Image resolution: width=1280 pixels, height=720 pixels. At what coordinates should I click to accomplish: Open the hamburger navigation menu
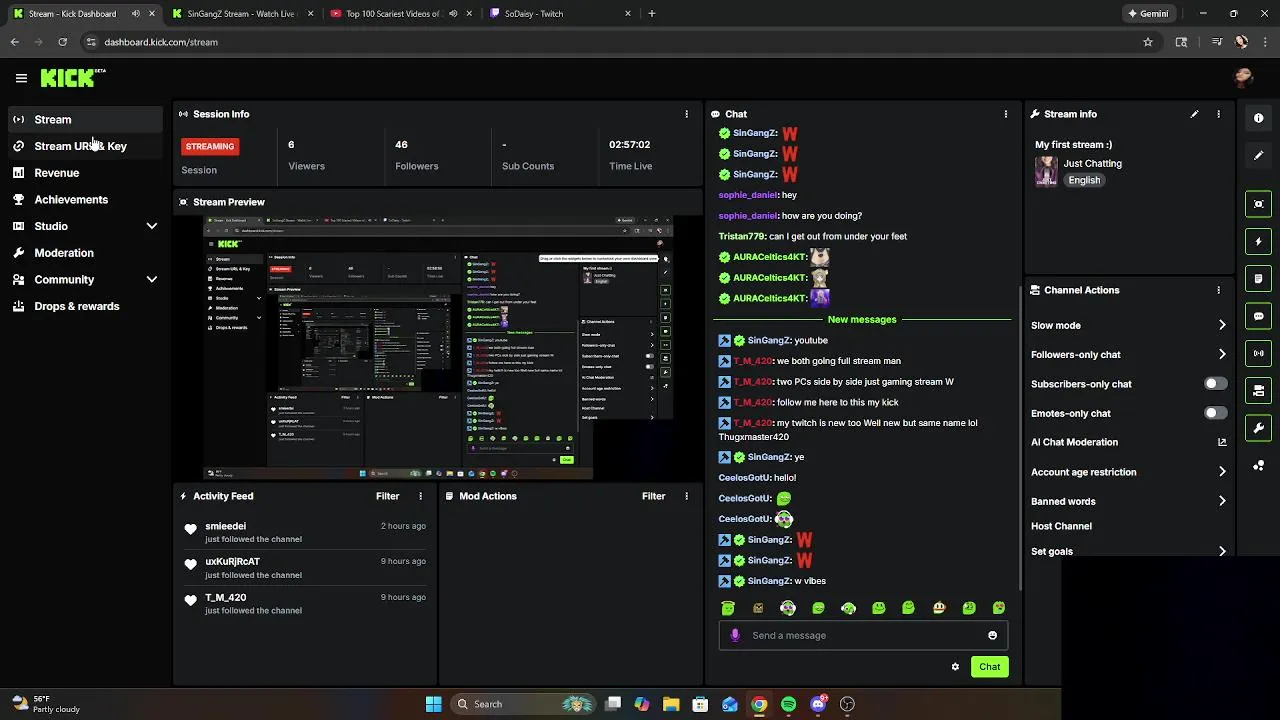click(21, 77)
